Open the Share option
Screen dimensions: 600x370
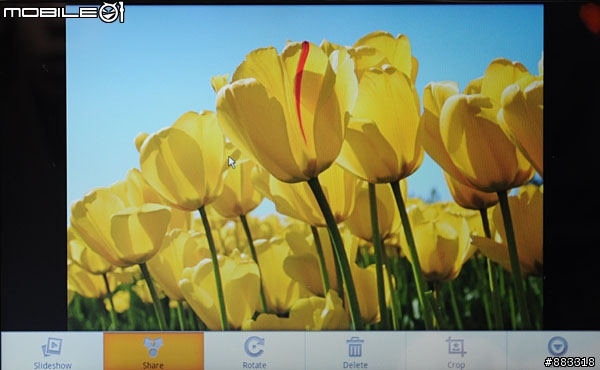153,351
